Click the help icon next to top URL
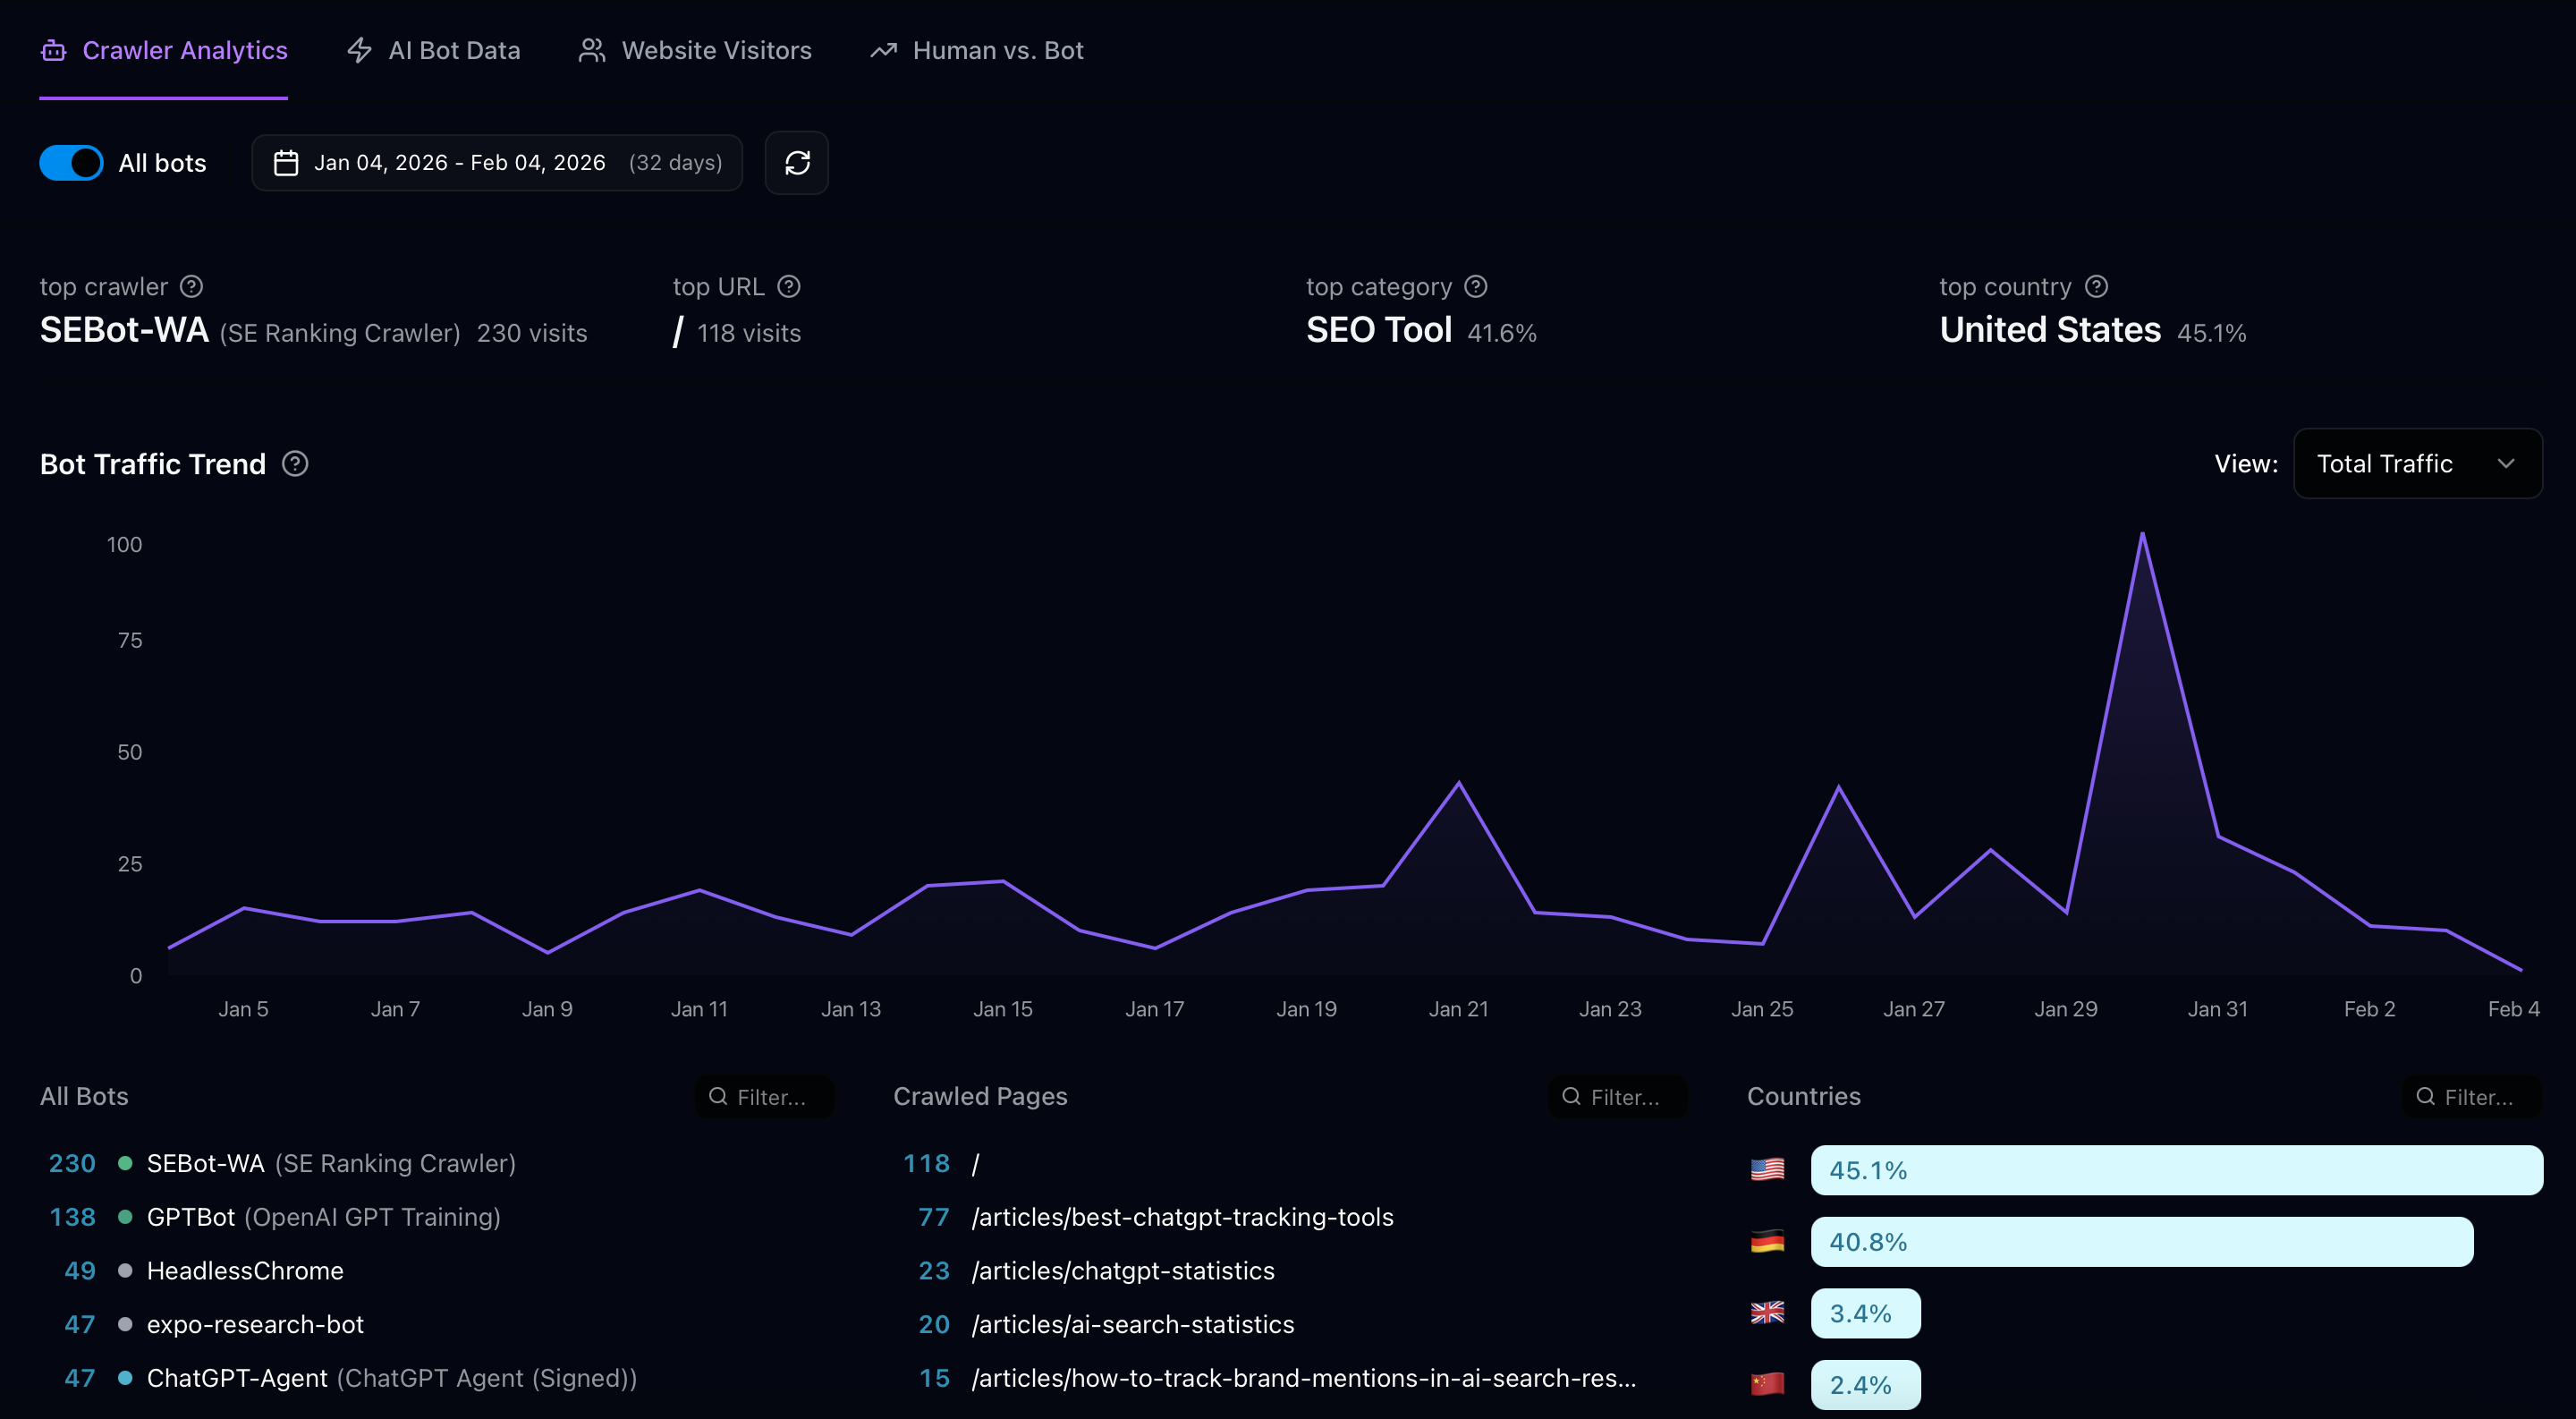 tap(789, 286)
